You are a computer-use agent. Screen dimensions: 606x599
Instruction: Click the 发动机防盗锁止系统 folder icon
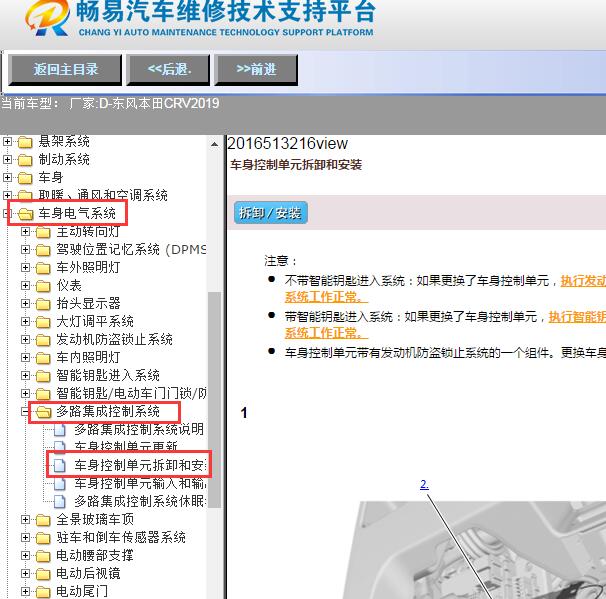pyautogui.click(x=43, y=340)
